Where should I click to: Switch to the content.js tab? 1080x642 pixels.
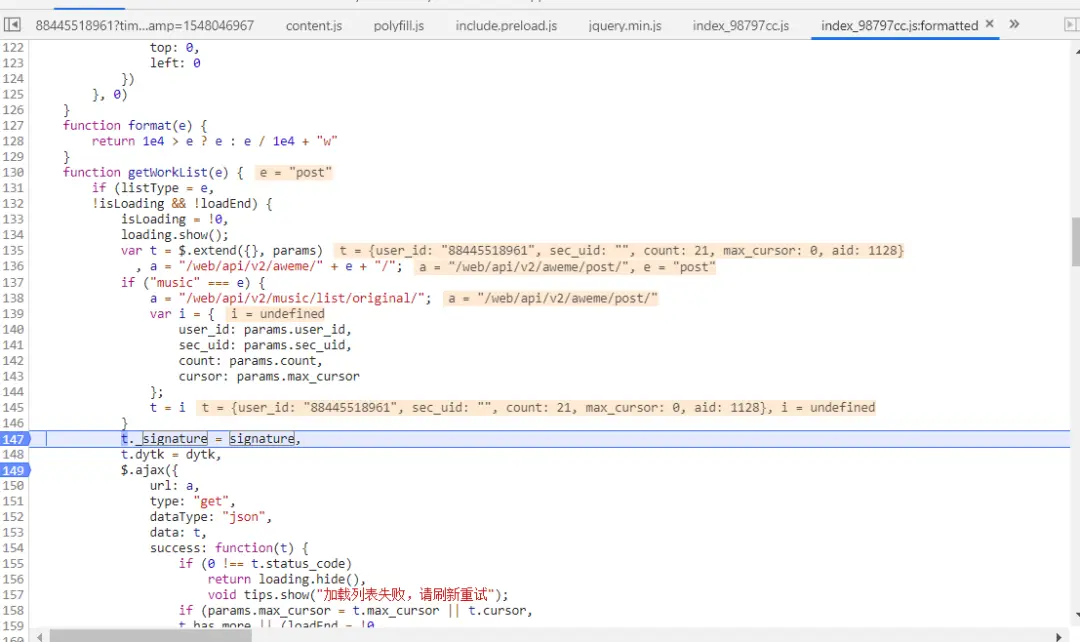(x=313, y=26)
